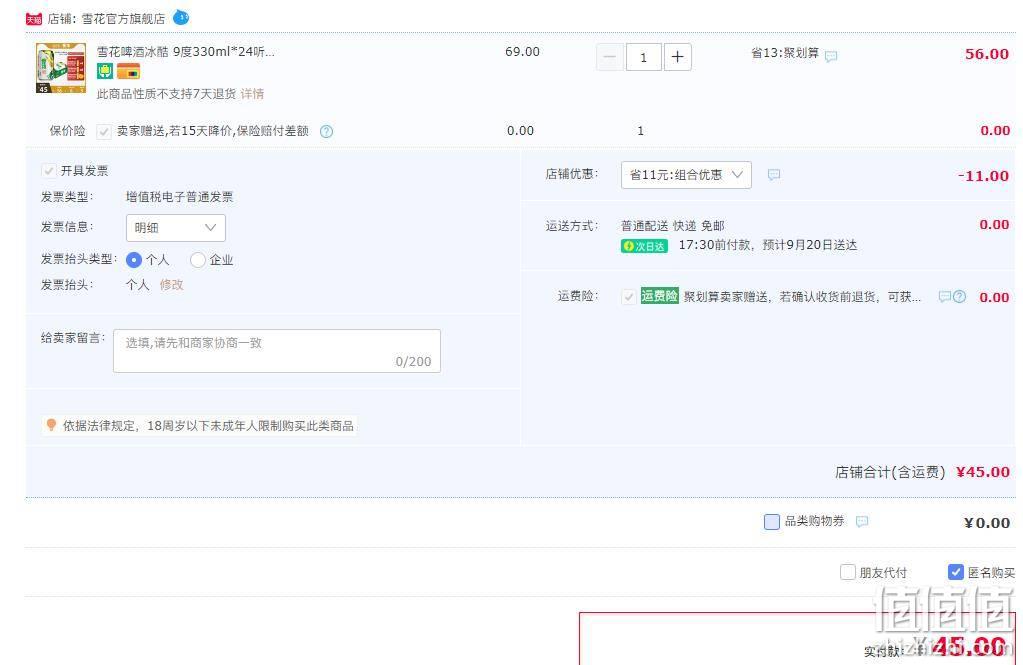Click the 省13:聚划算 promotion text

coord(785,53)
